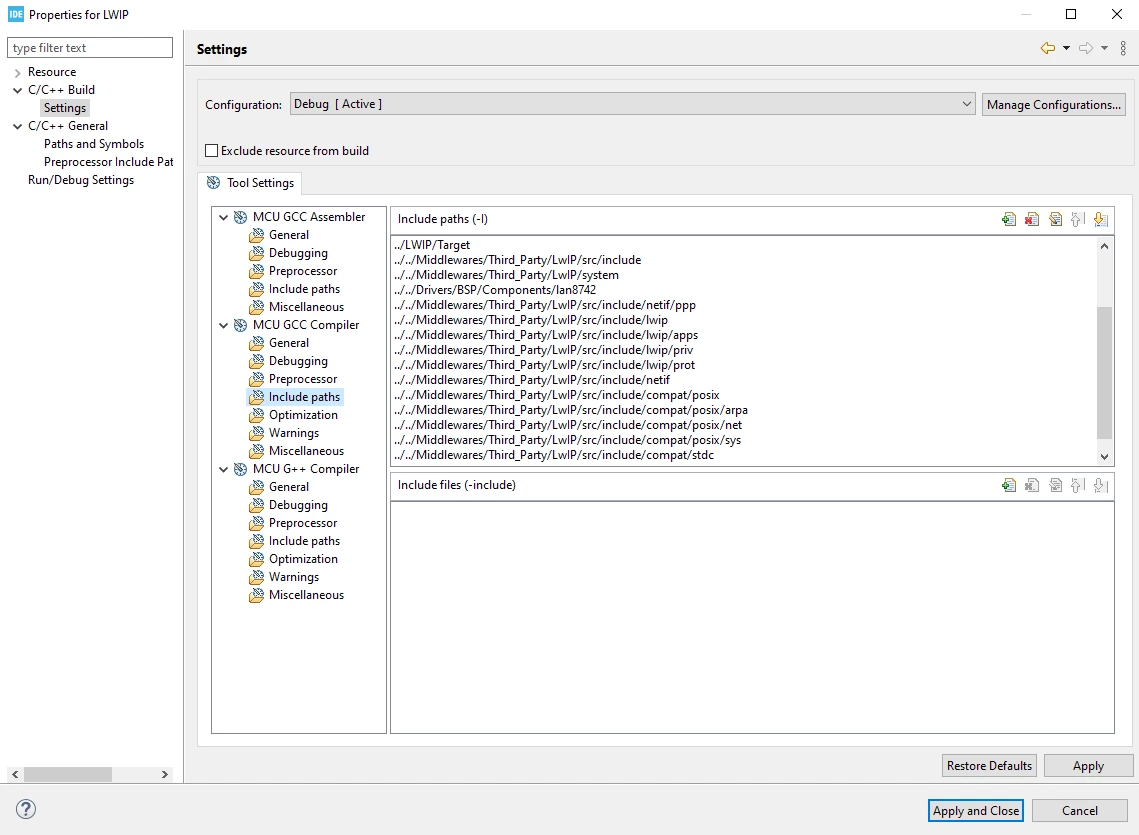Viewport: 1139px width, 835px height.
Task: Expand the Resource tree node
Action: (x=17, y=72)
